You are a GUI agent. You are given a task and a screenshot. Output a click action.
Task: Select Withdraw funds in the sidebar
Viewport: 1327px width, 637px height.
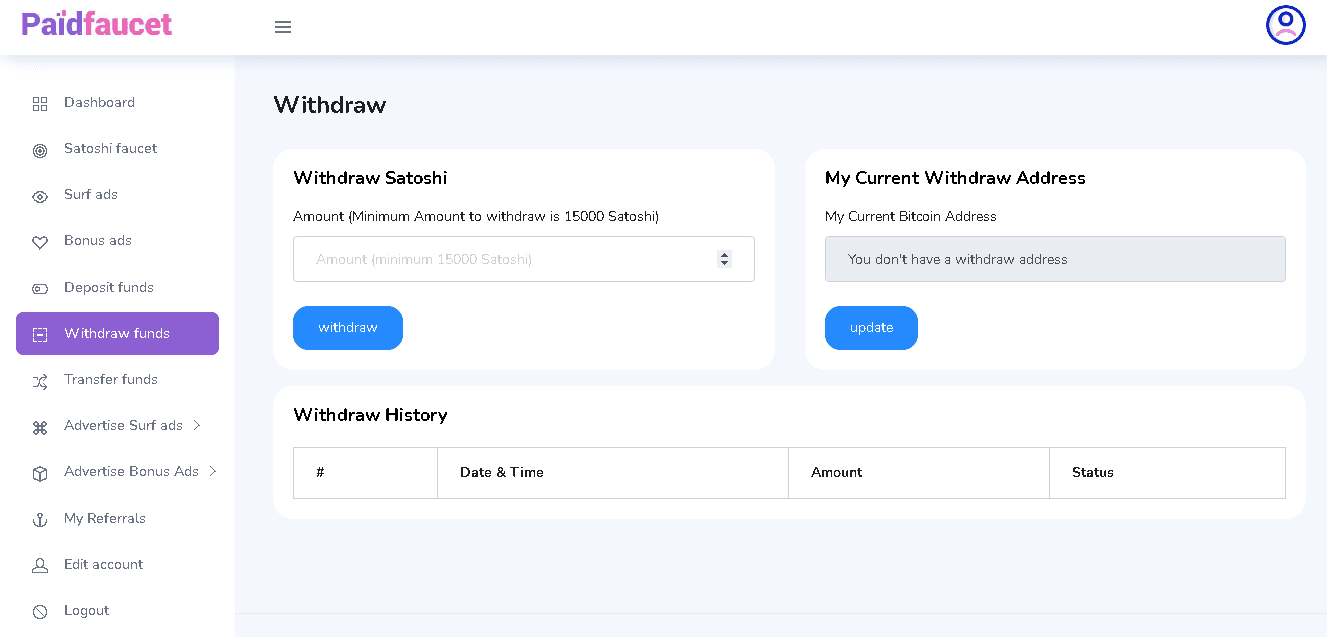[117, 334]
